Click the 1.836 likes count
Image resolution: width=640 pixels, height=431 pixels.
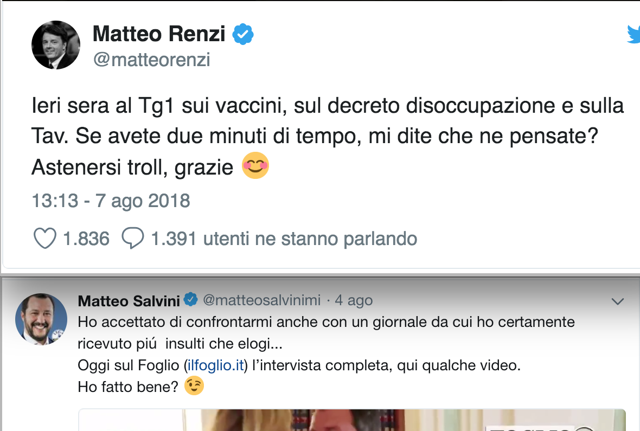point(85,239)
